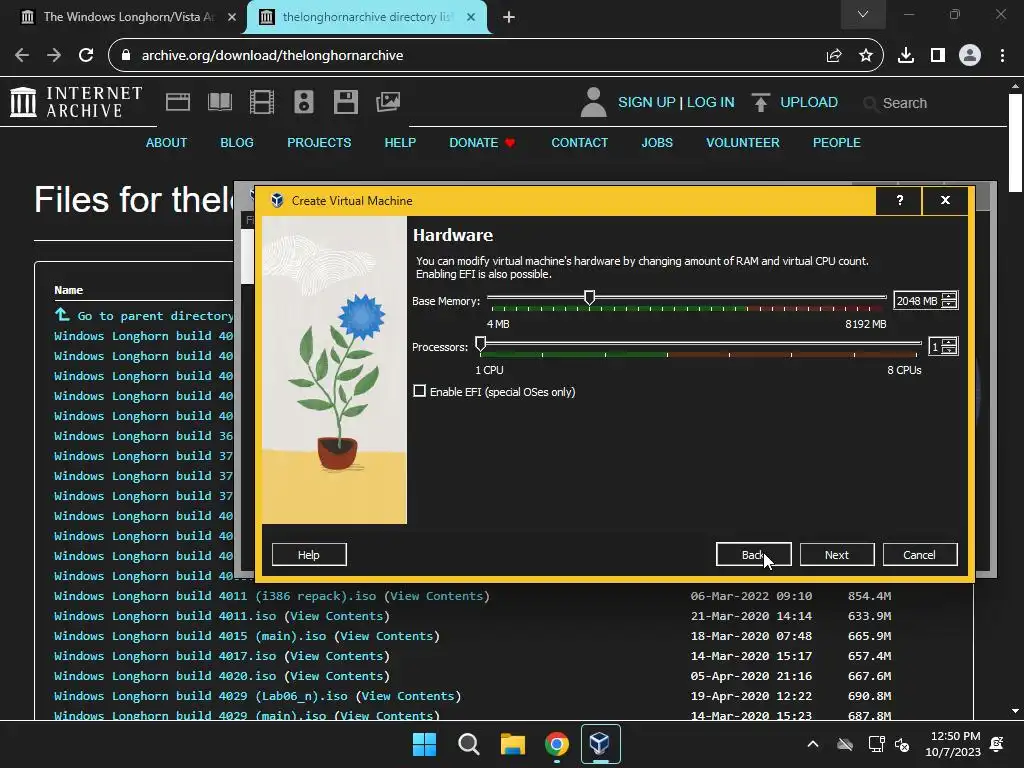The height and width of the screenshot is (768, 1024).
Task: Open the VOLUNTEER menu item
Action: (743, 142)
